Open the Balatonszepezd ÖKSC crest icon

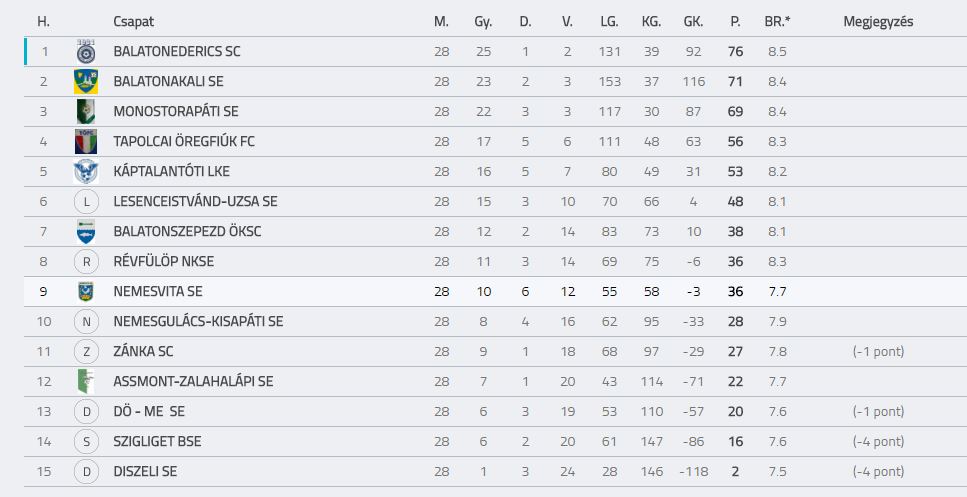pos(86,231)
